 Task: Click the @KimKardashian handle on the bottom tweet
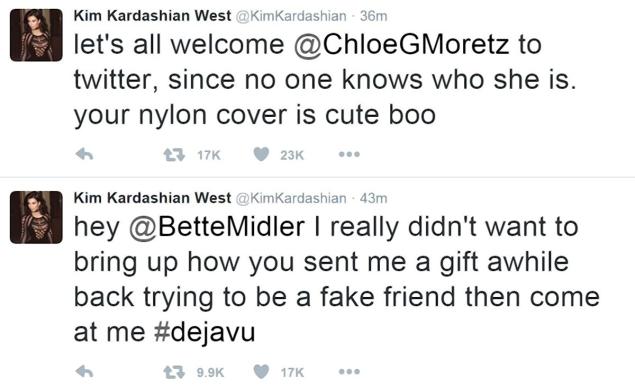click(291, 198)
